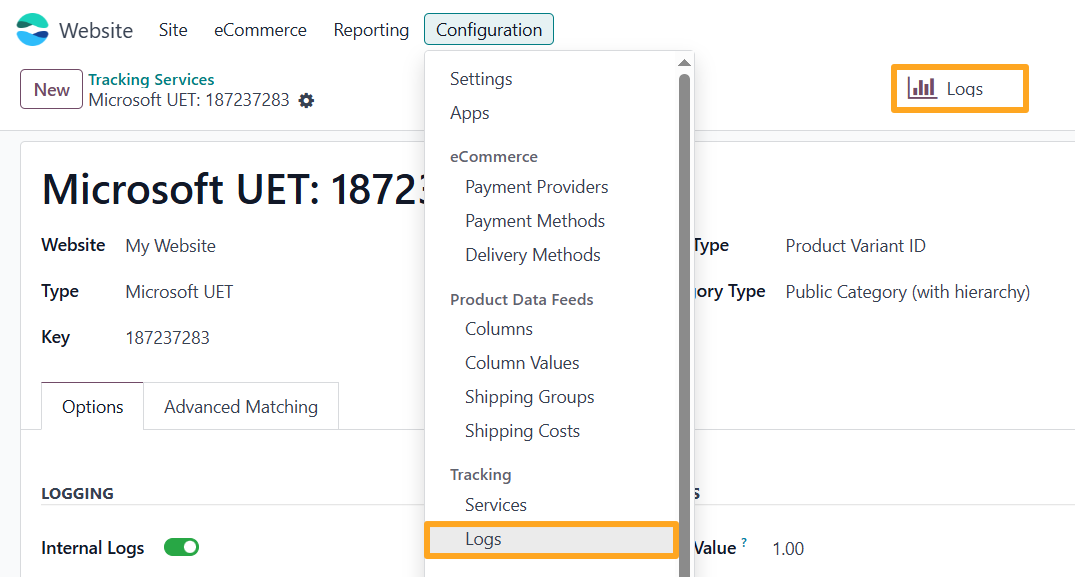Collapse the Configuration menu
The width and height of the screenshot is (1075, 577).
click(x=488, y=30)
